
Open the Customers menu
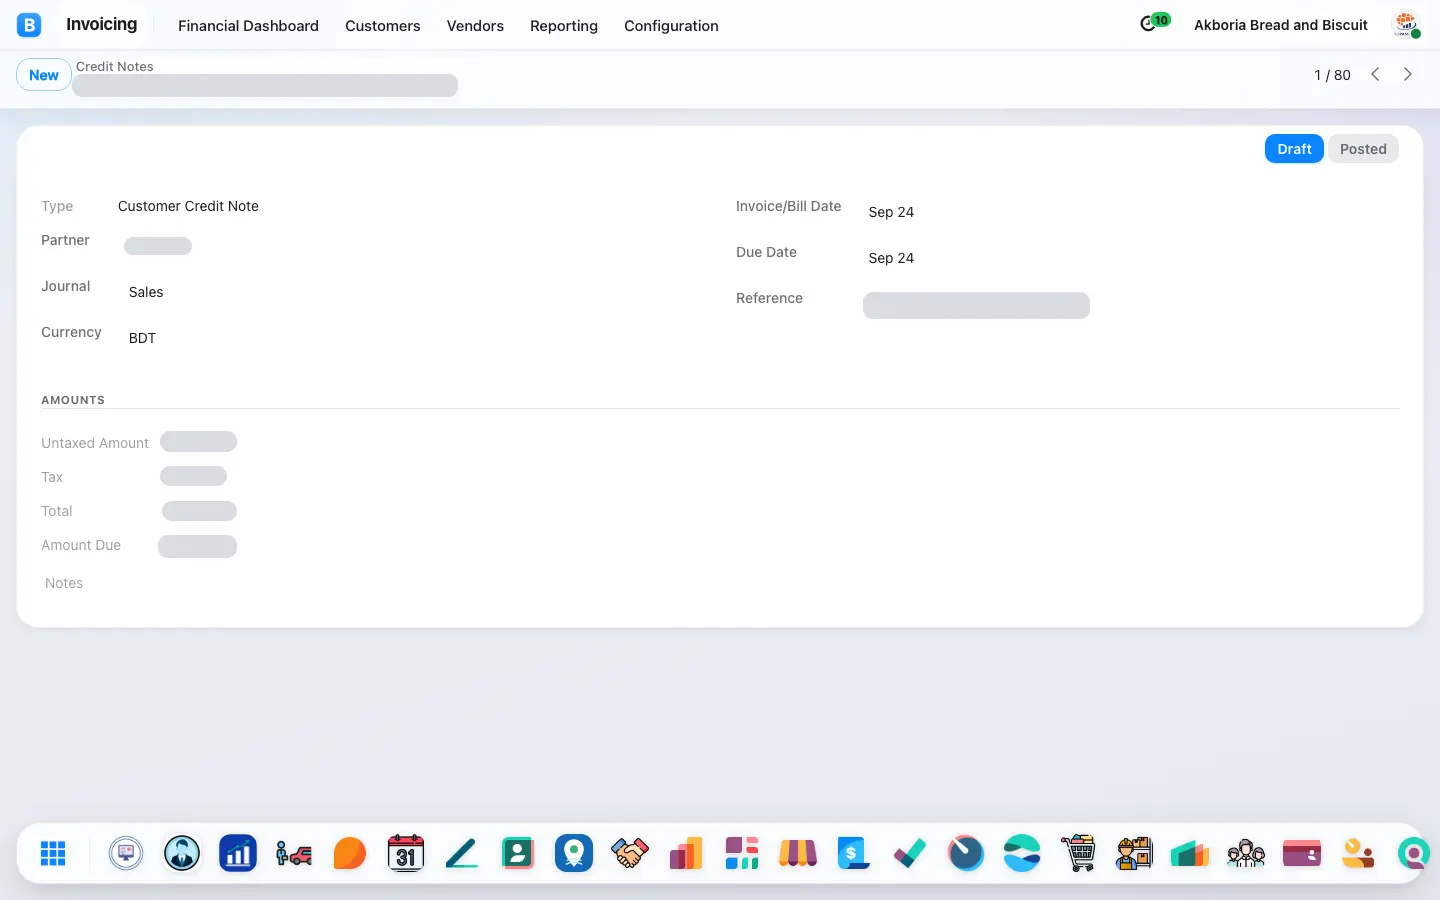[383, 26]
